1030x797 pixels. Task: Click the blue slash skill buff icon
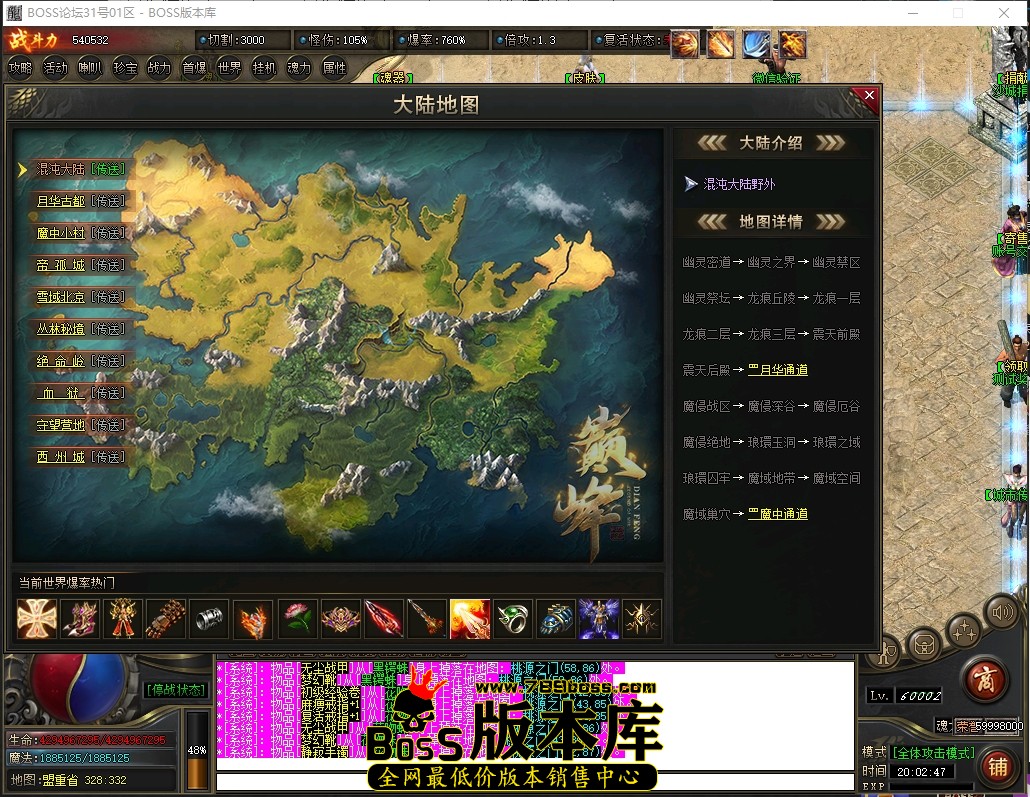(x=756, y=43)
